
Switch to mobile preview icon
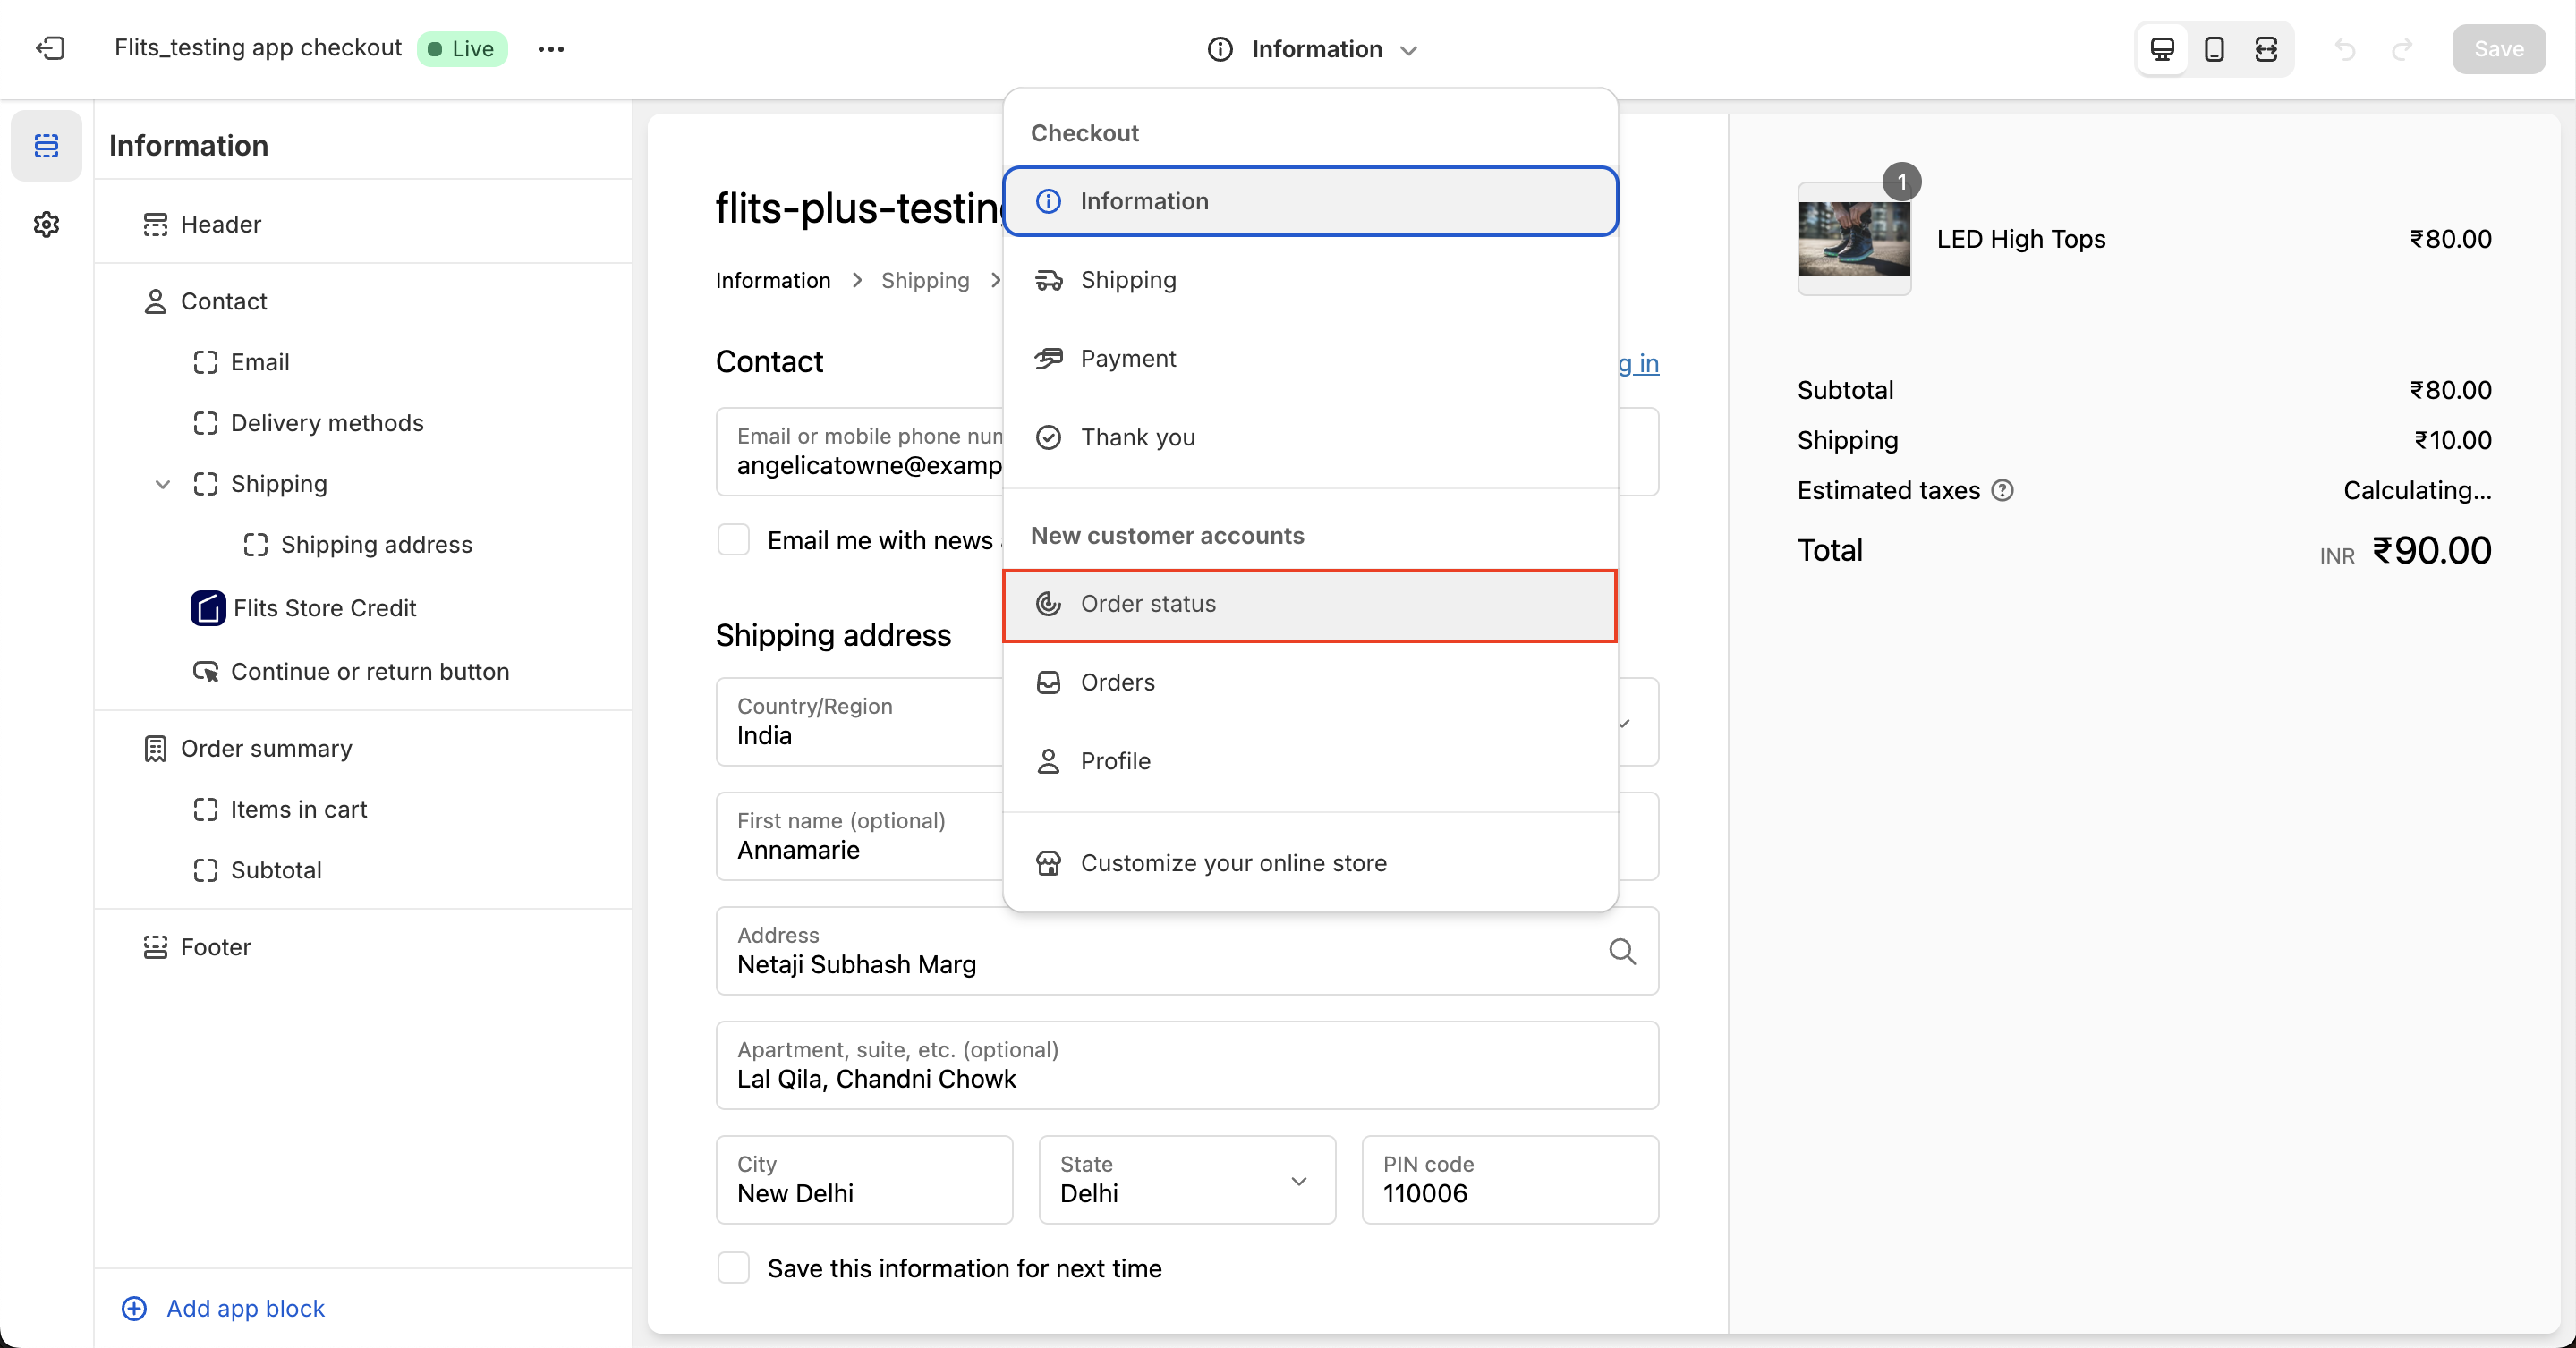tap(2214, 49)
